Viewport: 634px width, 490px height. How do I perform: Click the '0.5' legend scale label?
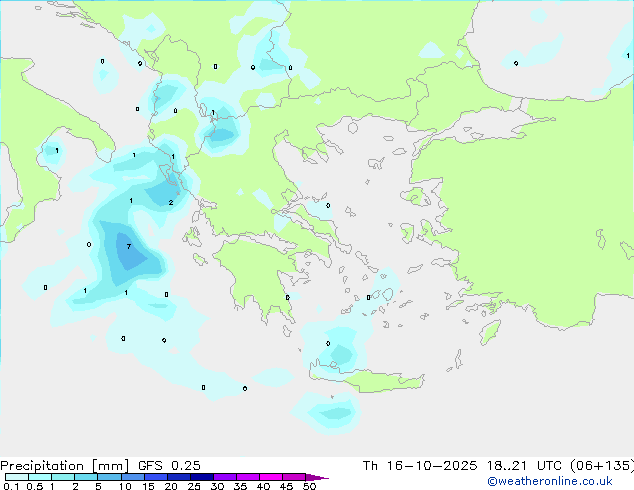[x=35, y=486]
